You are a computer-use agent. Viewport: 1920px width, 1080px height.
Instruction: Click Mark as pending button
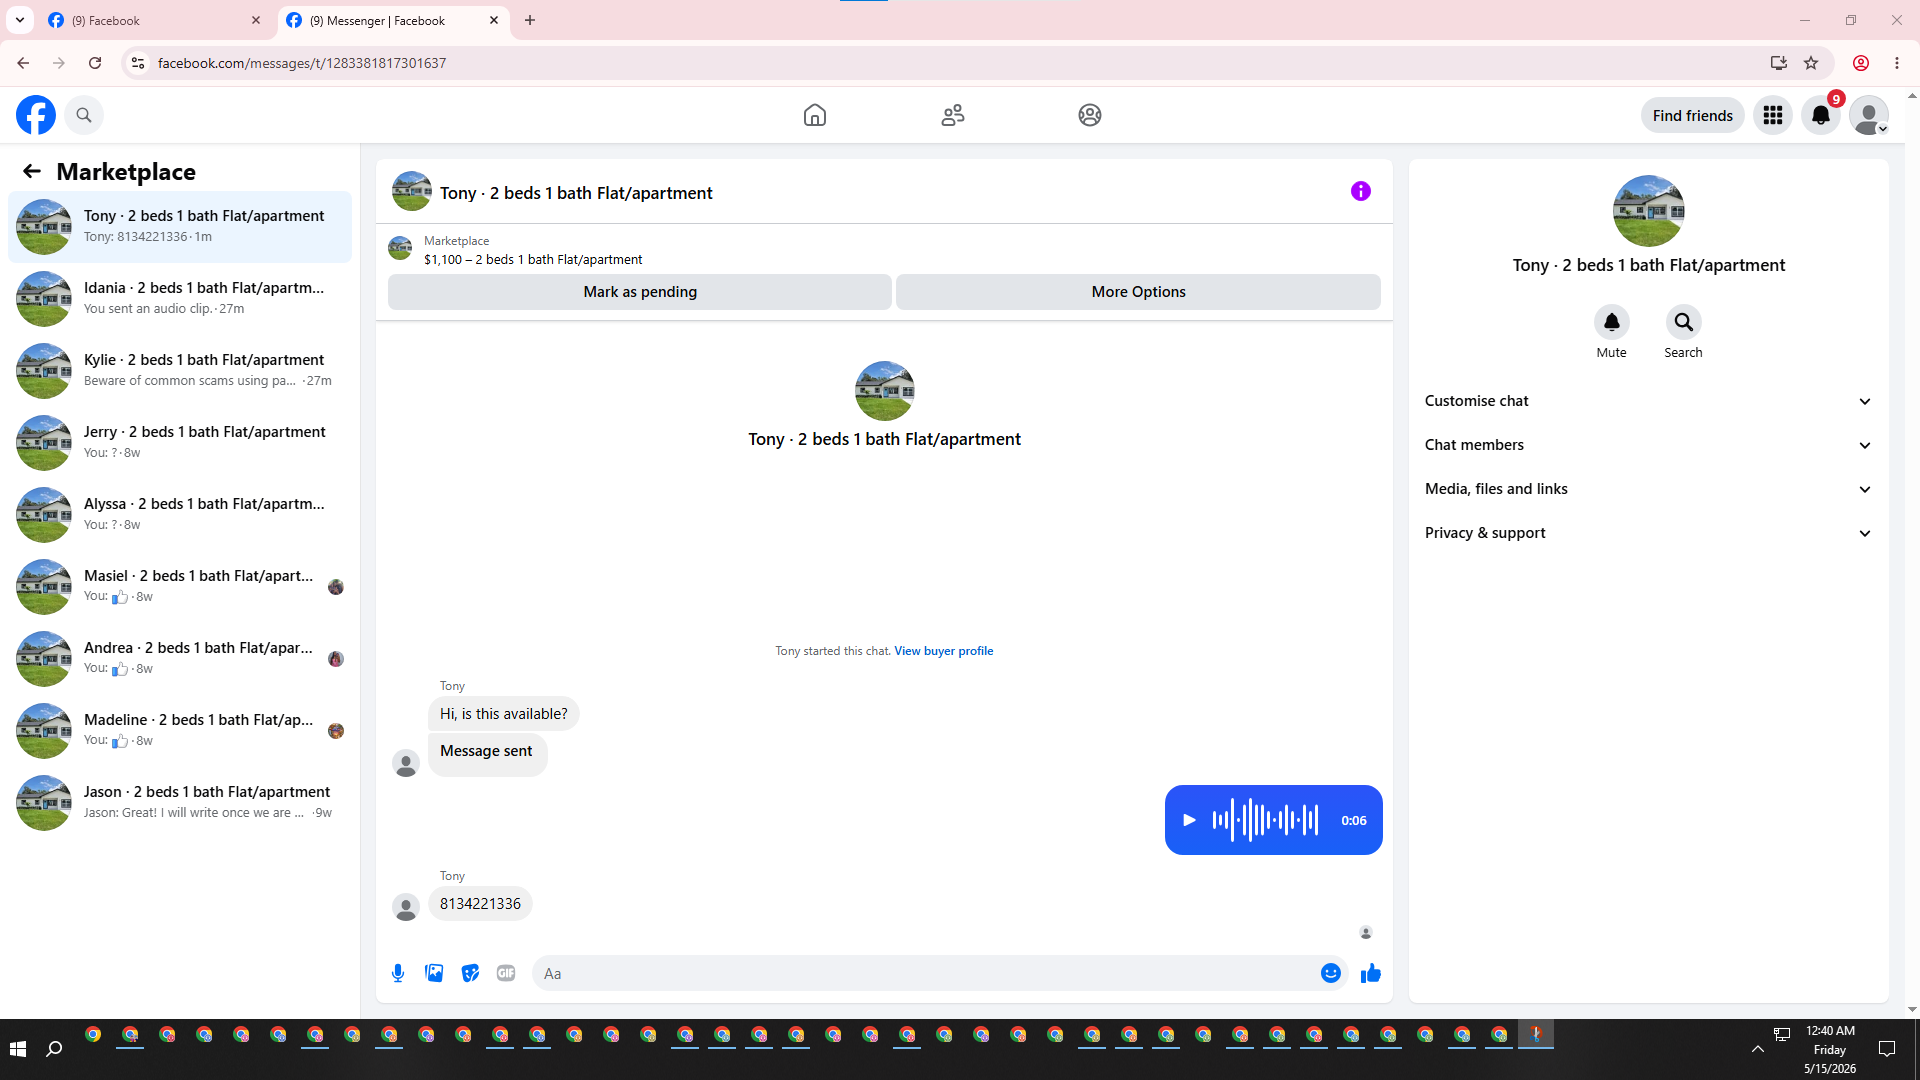pos(640,292)
